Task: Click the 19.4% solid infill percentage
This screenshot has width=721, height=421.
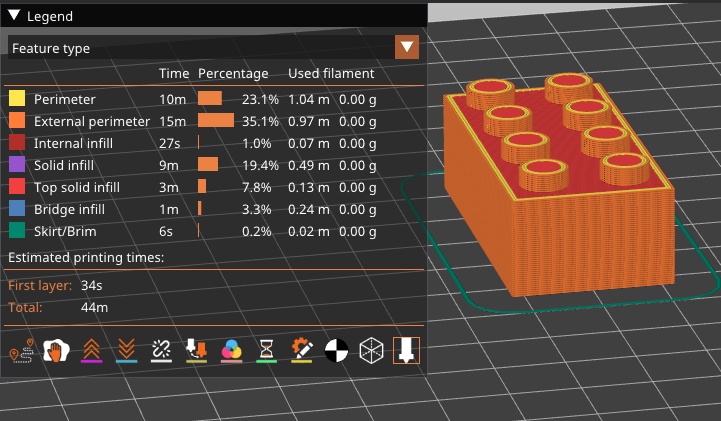Action: point(260,165)
